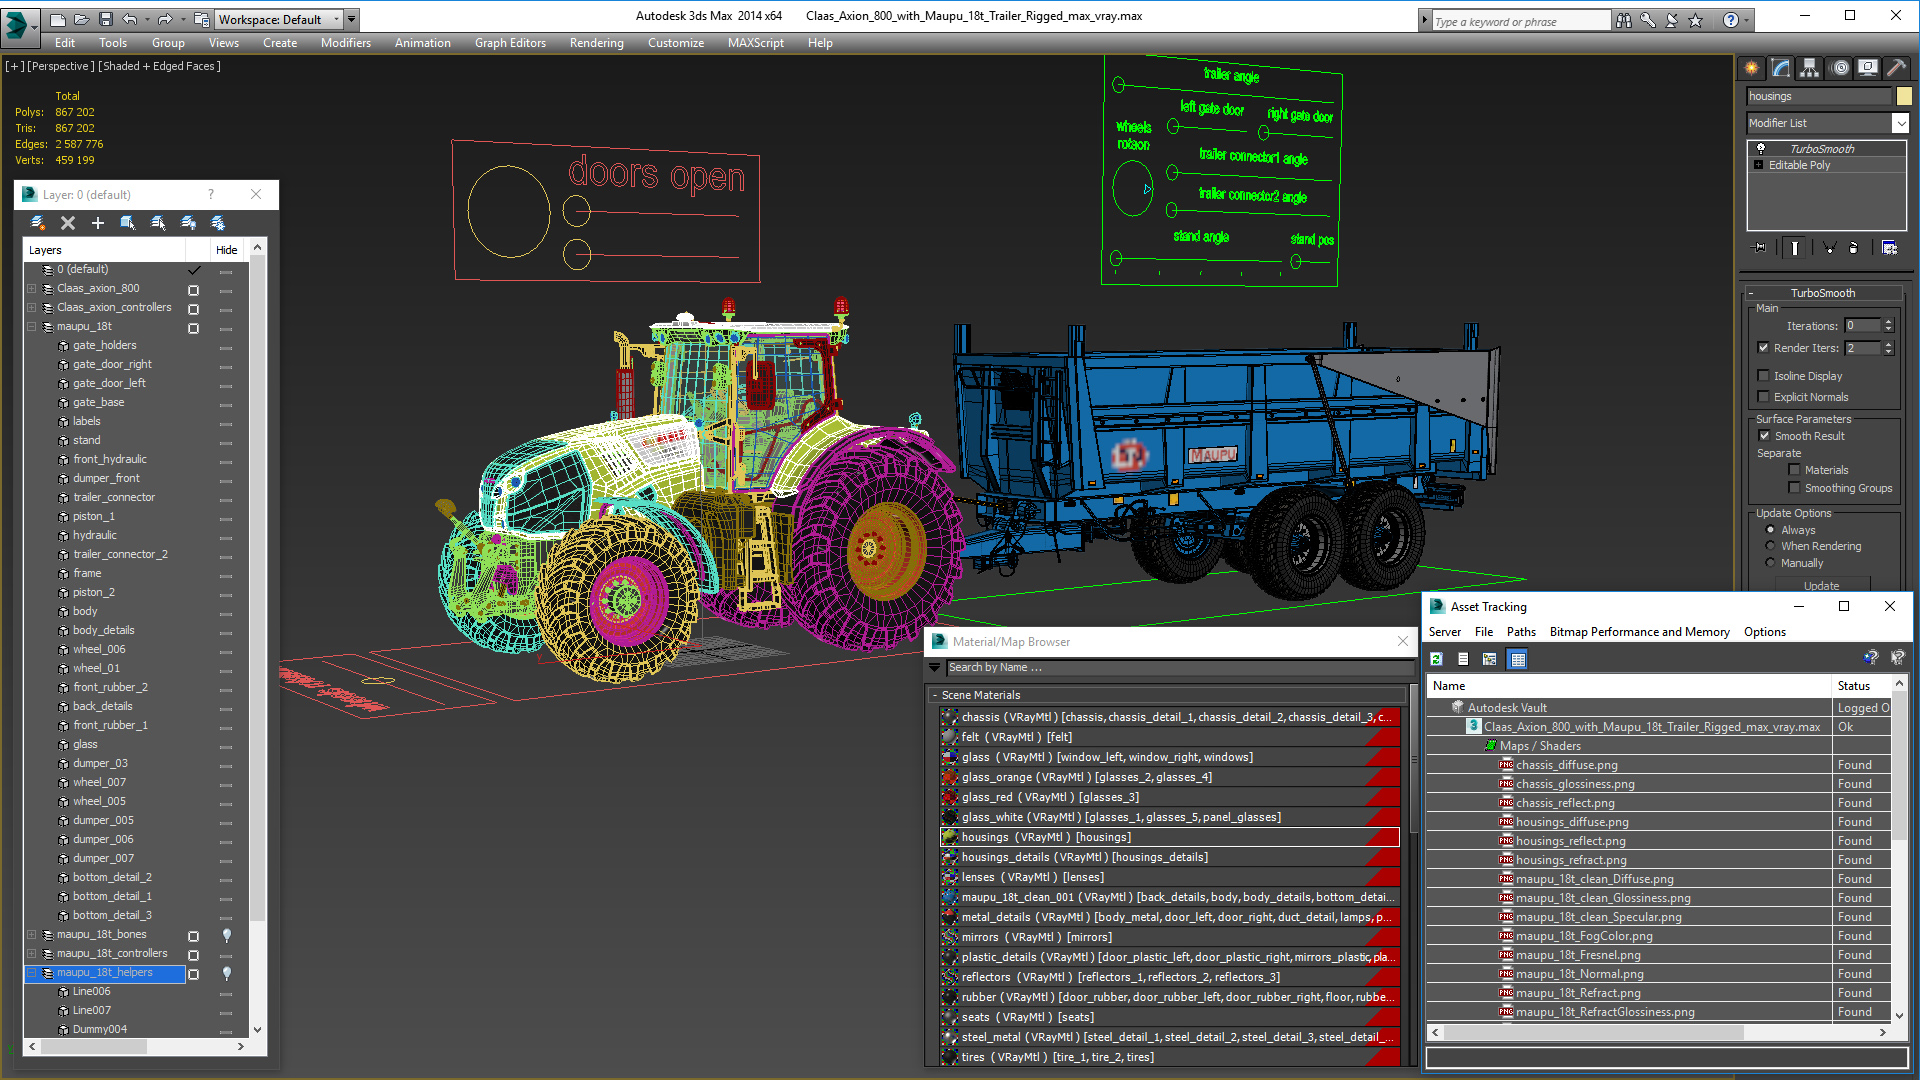The image size is (1920, 1080).
Task: Click Remove Modifier trash icon
Action: (1853, 248)
